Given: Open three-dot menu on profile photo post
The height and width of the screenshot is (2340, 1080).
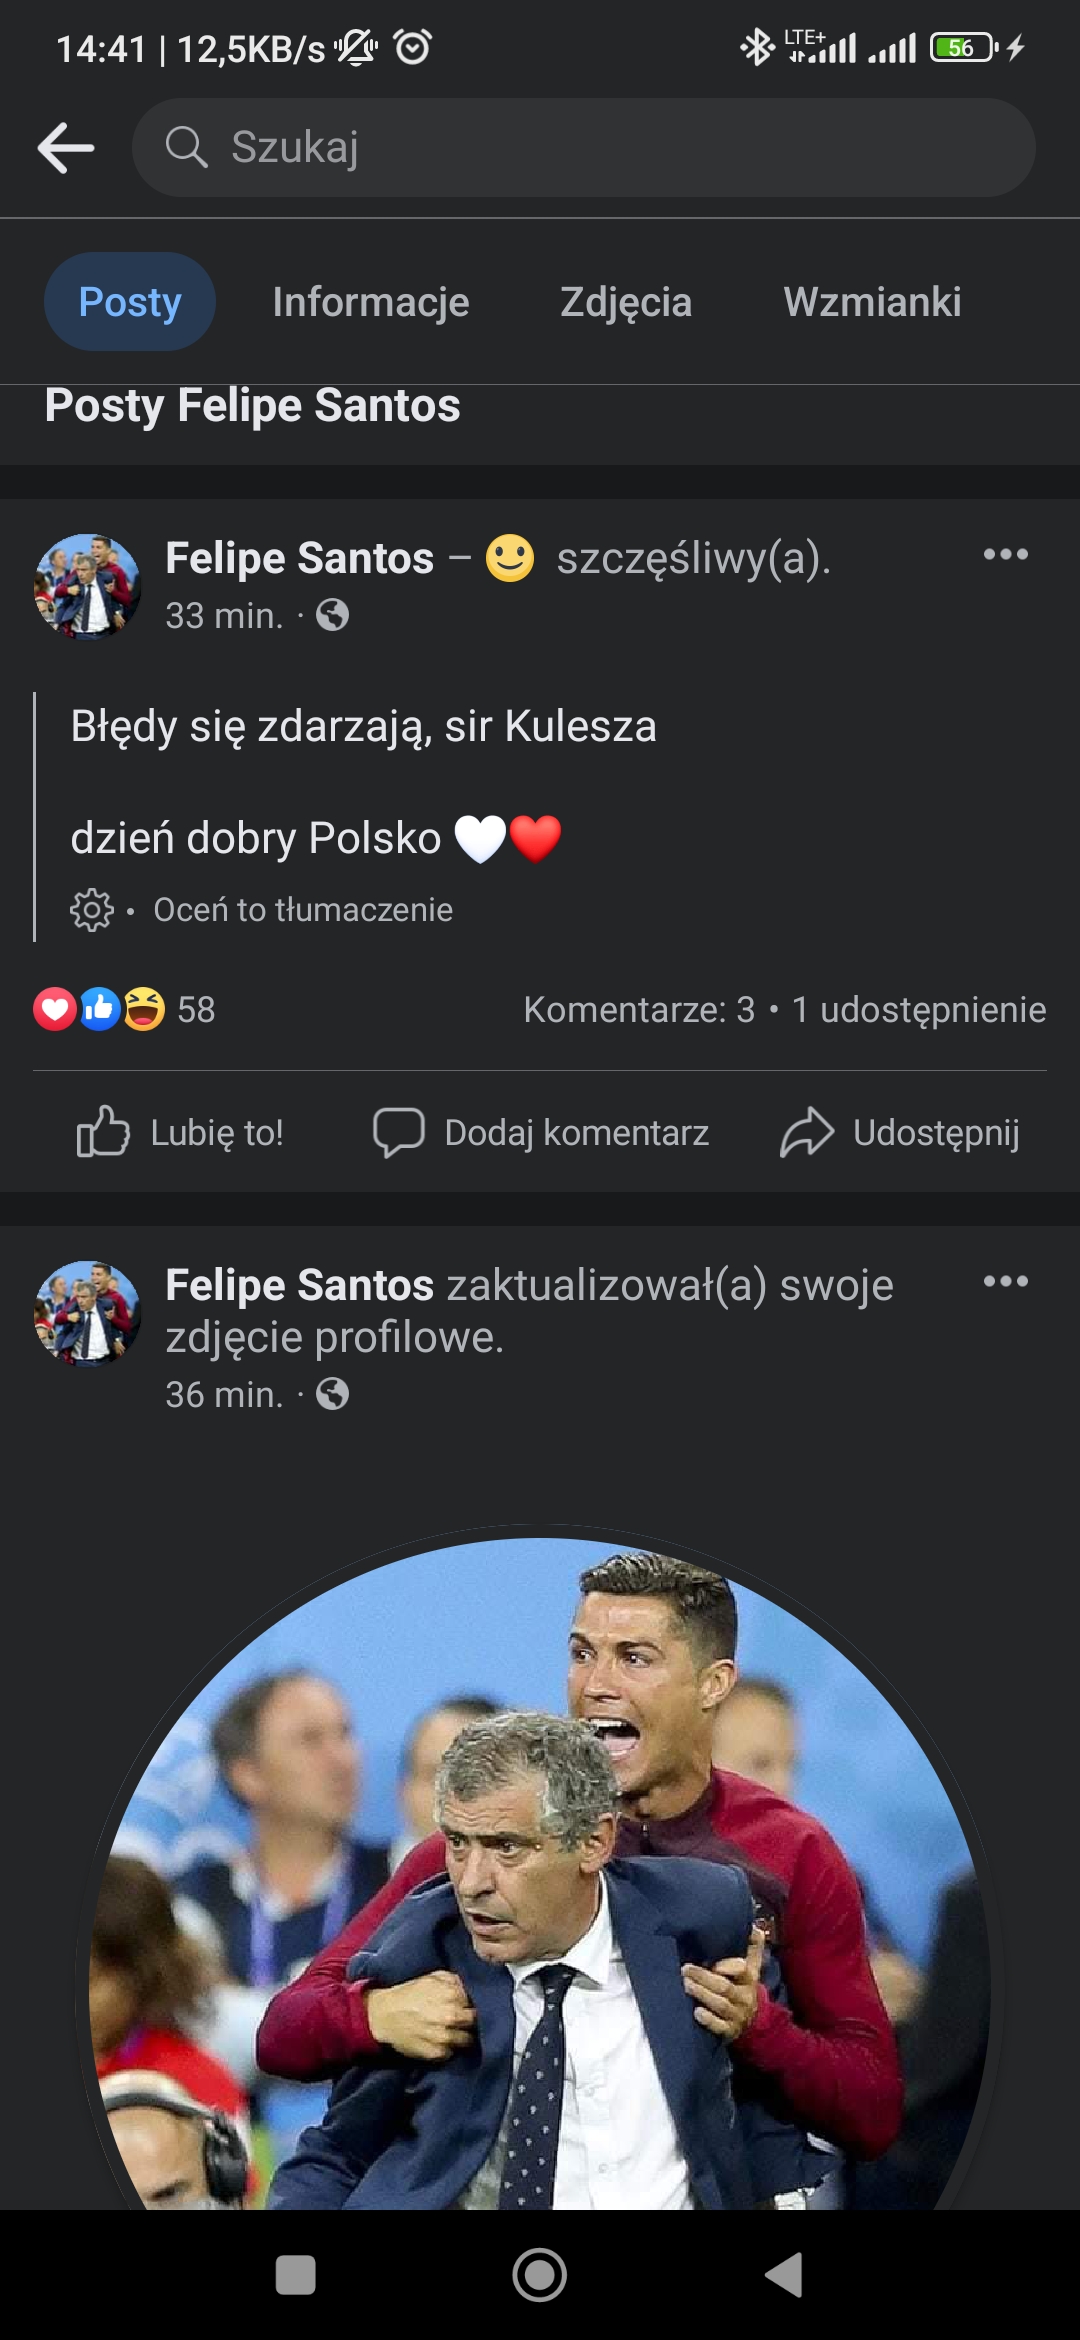Looking at the screenshot, I should pyautogui.click(x=1005, y=1281).
